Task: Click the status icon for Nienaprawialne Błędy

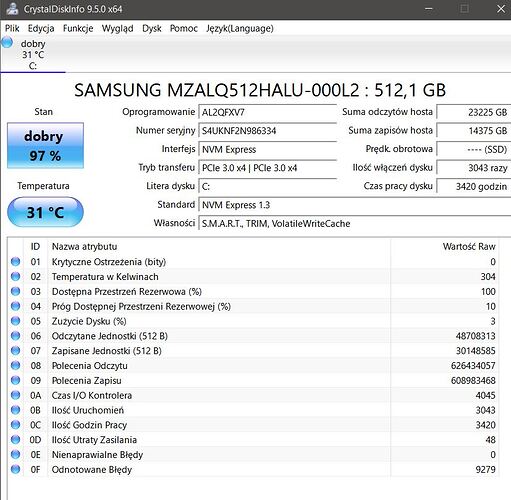Action: [x=15, y=454]
